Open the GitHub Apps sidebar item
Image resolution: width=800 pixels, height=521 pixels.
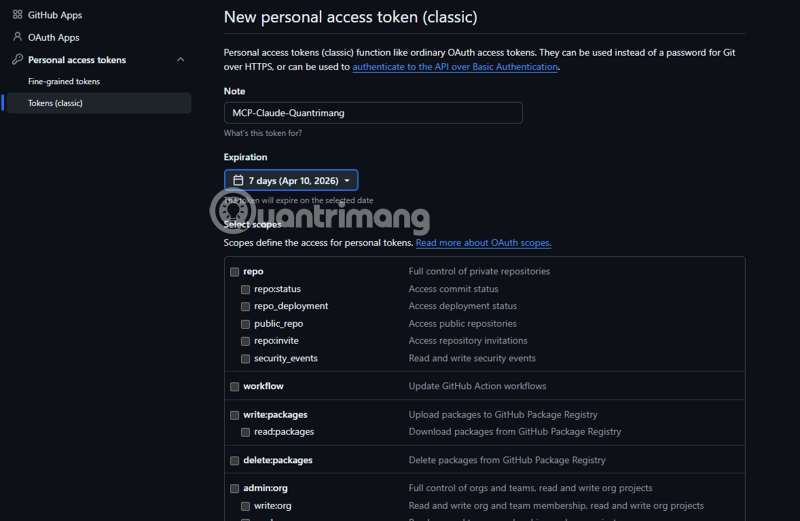pos(55,15)
